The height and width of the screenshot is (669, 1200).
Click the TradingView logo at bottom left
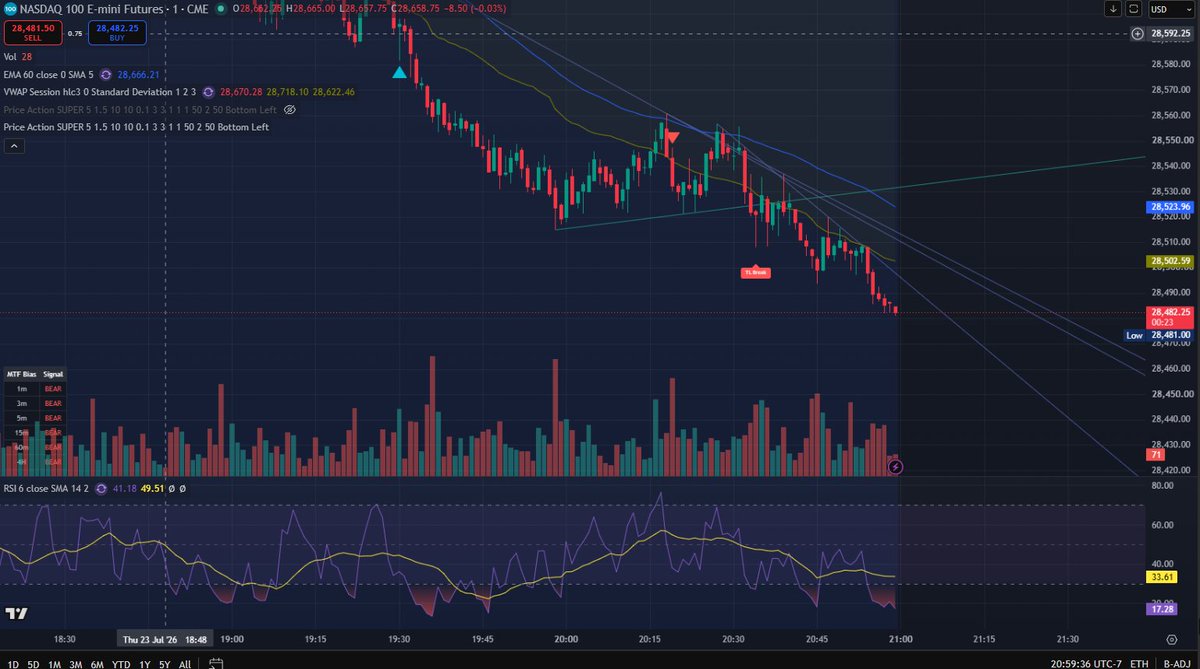tap(14, 613)
